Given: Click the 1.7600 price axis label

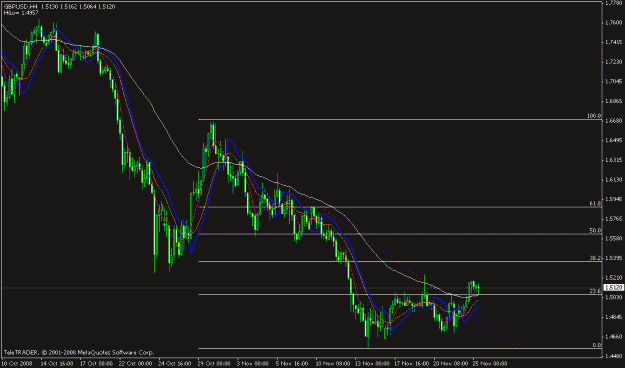Looking at the screenshot, I should click(614, 23).
